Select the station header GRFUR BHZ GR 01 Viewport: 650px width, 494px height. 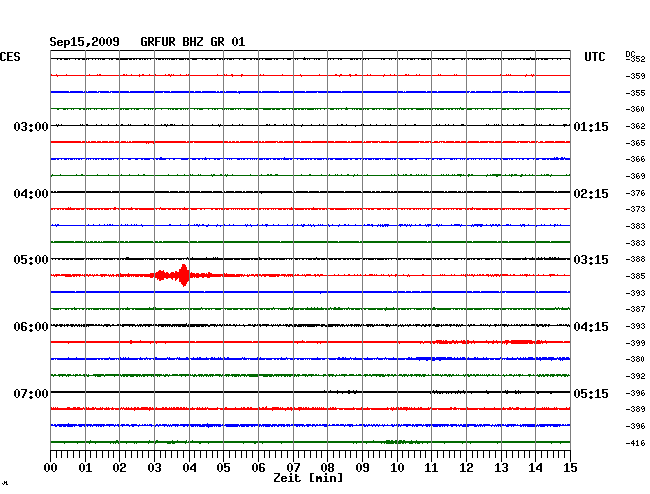[x=193, y=42]
